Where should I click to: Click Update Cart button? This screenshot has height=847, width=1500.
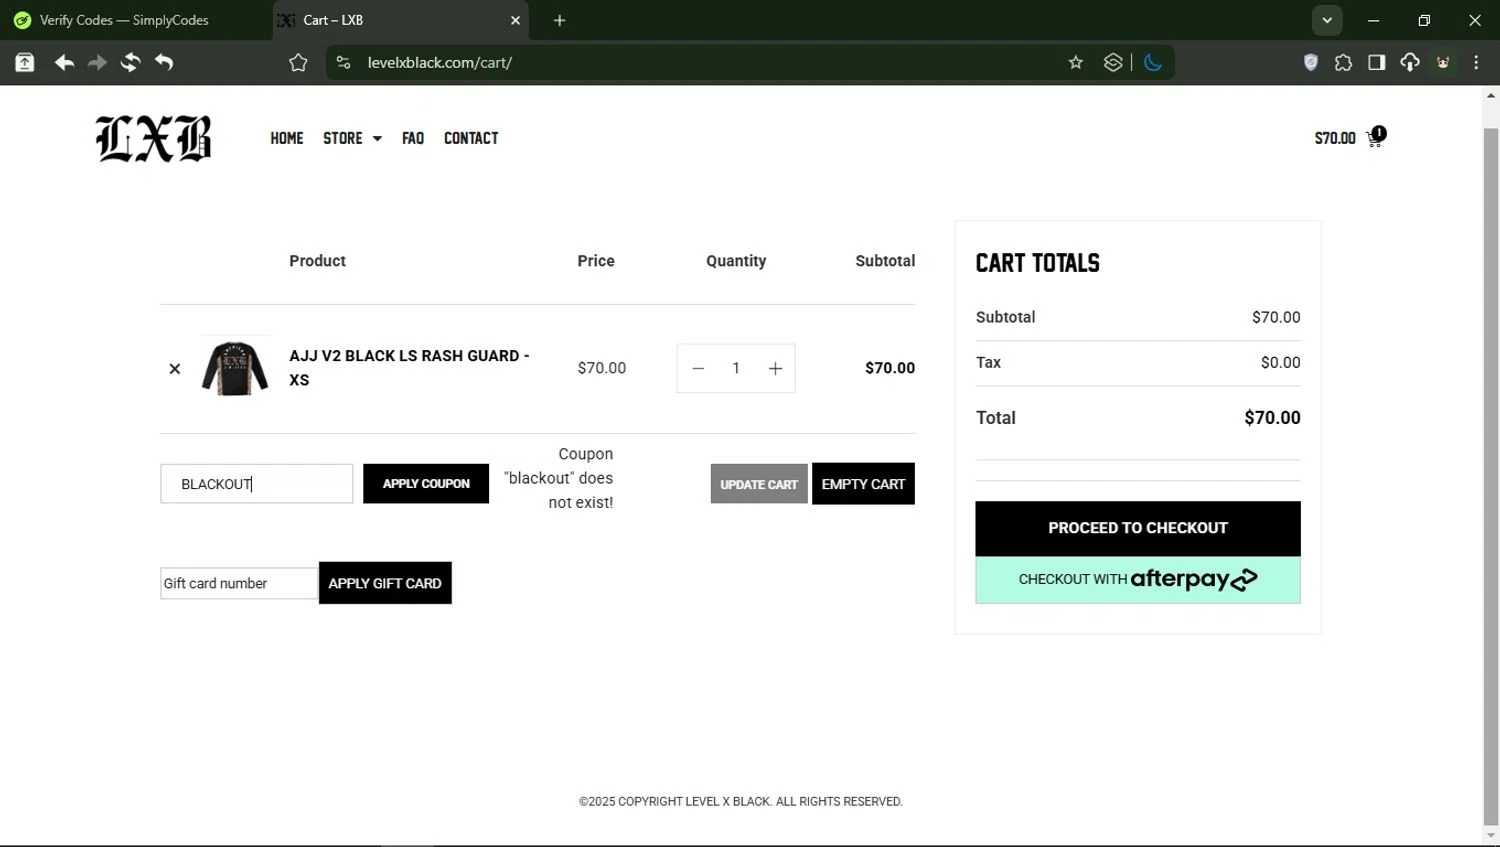[759, 484]
